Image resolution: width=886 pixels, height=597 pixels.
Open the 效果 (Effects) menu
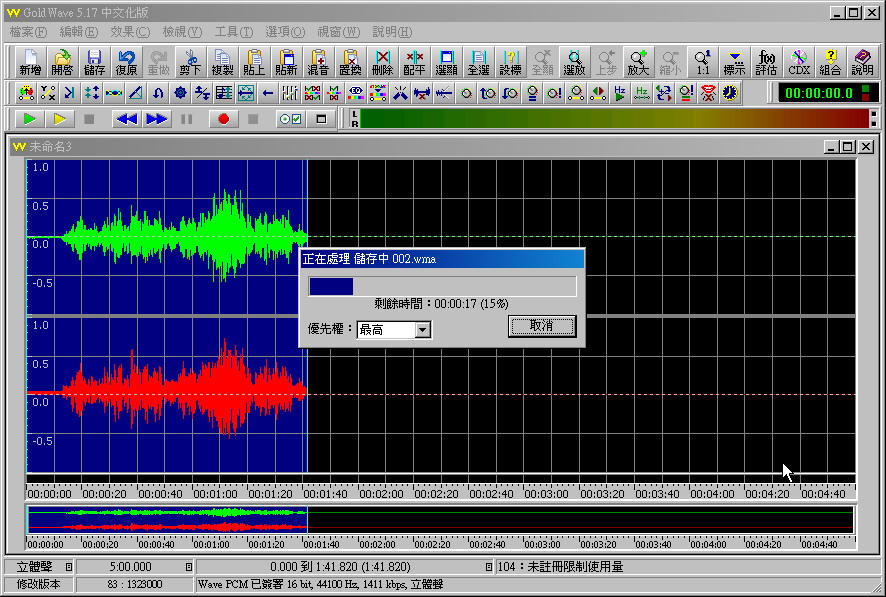coord(130,32)
